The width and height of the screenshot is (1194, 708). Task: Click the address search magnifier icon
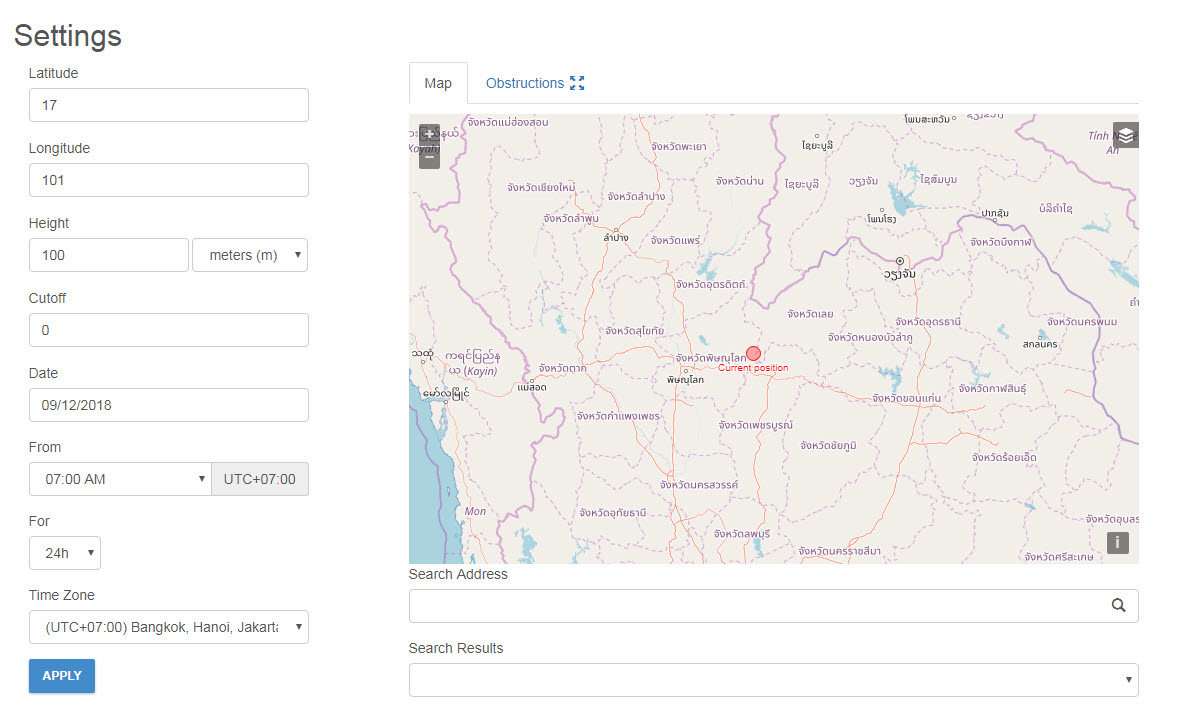pyautogui.click(x=1118, y=605)
